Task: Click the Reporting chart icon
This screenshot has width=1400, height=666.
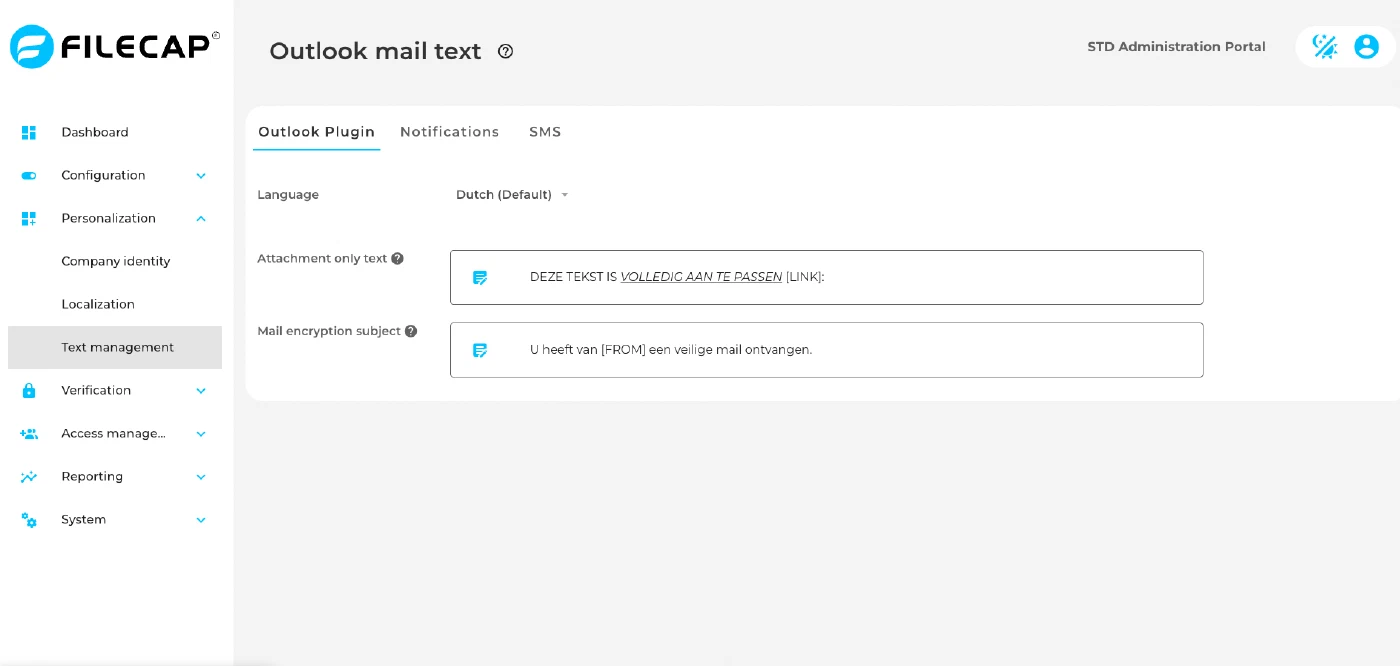Action: (29, 476)
